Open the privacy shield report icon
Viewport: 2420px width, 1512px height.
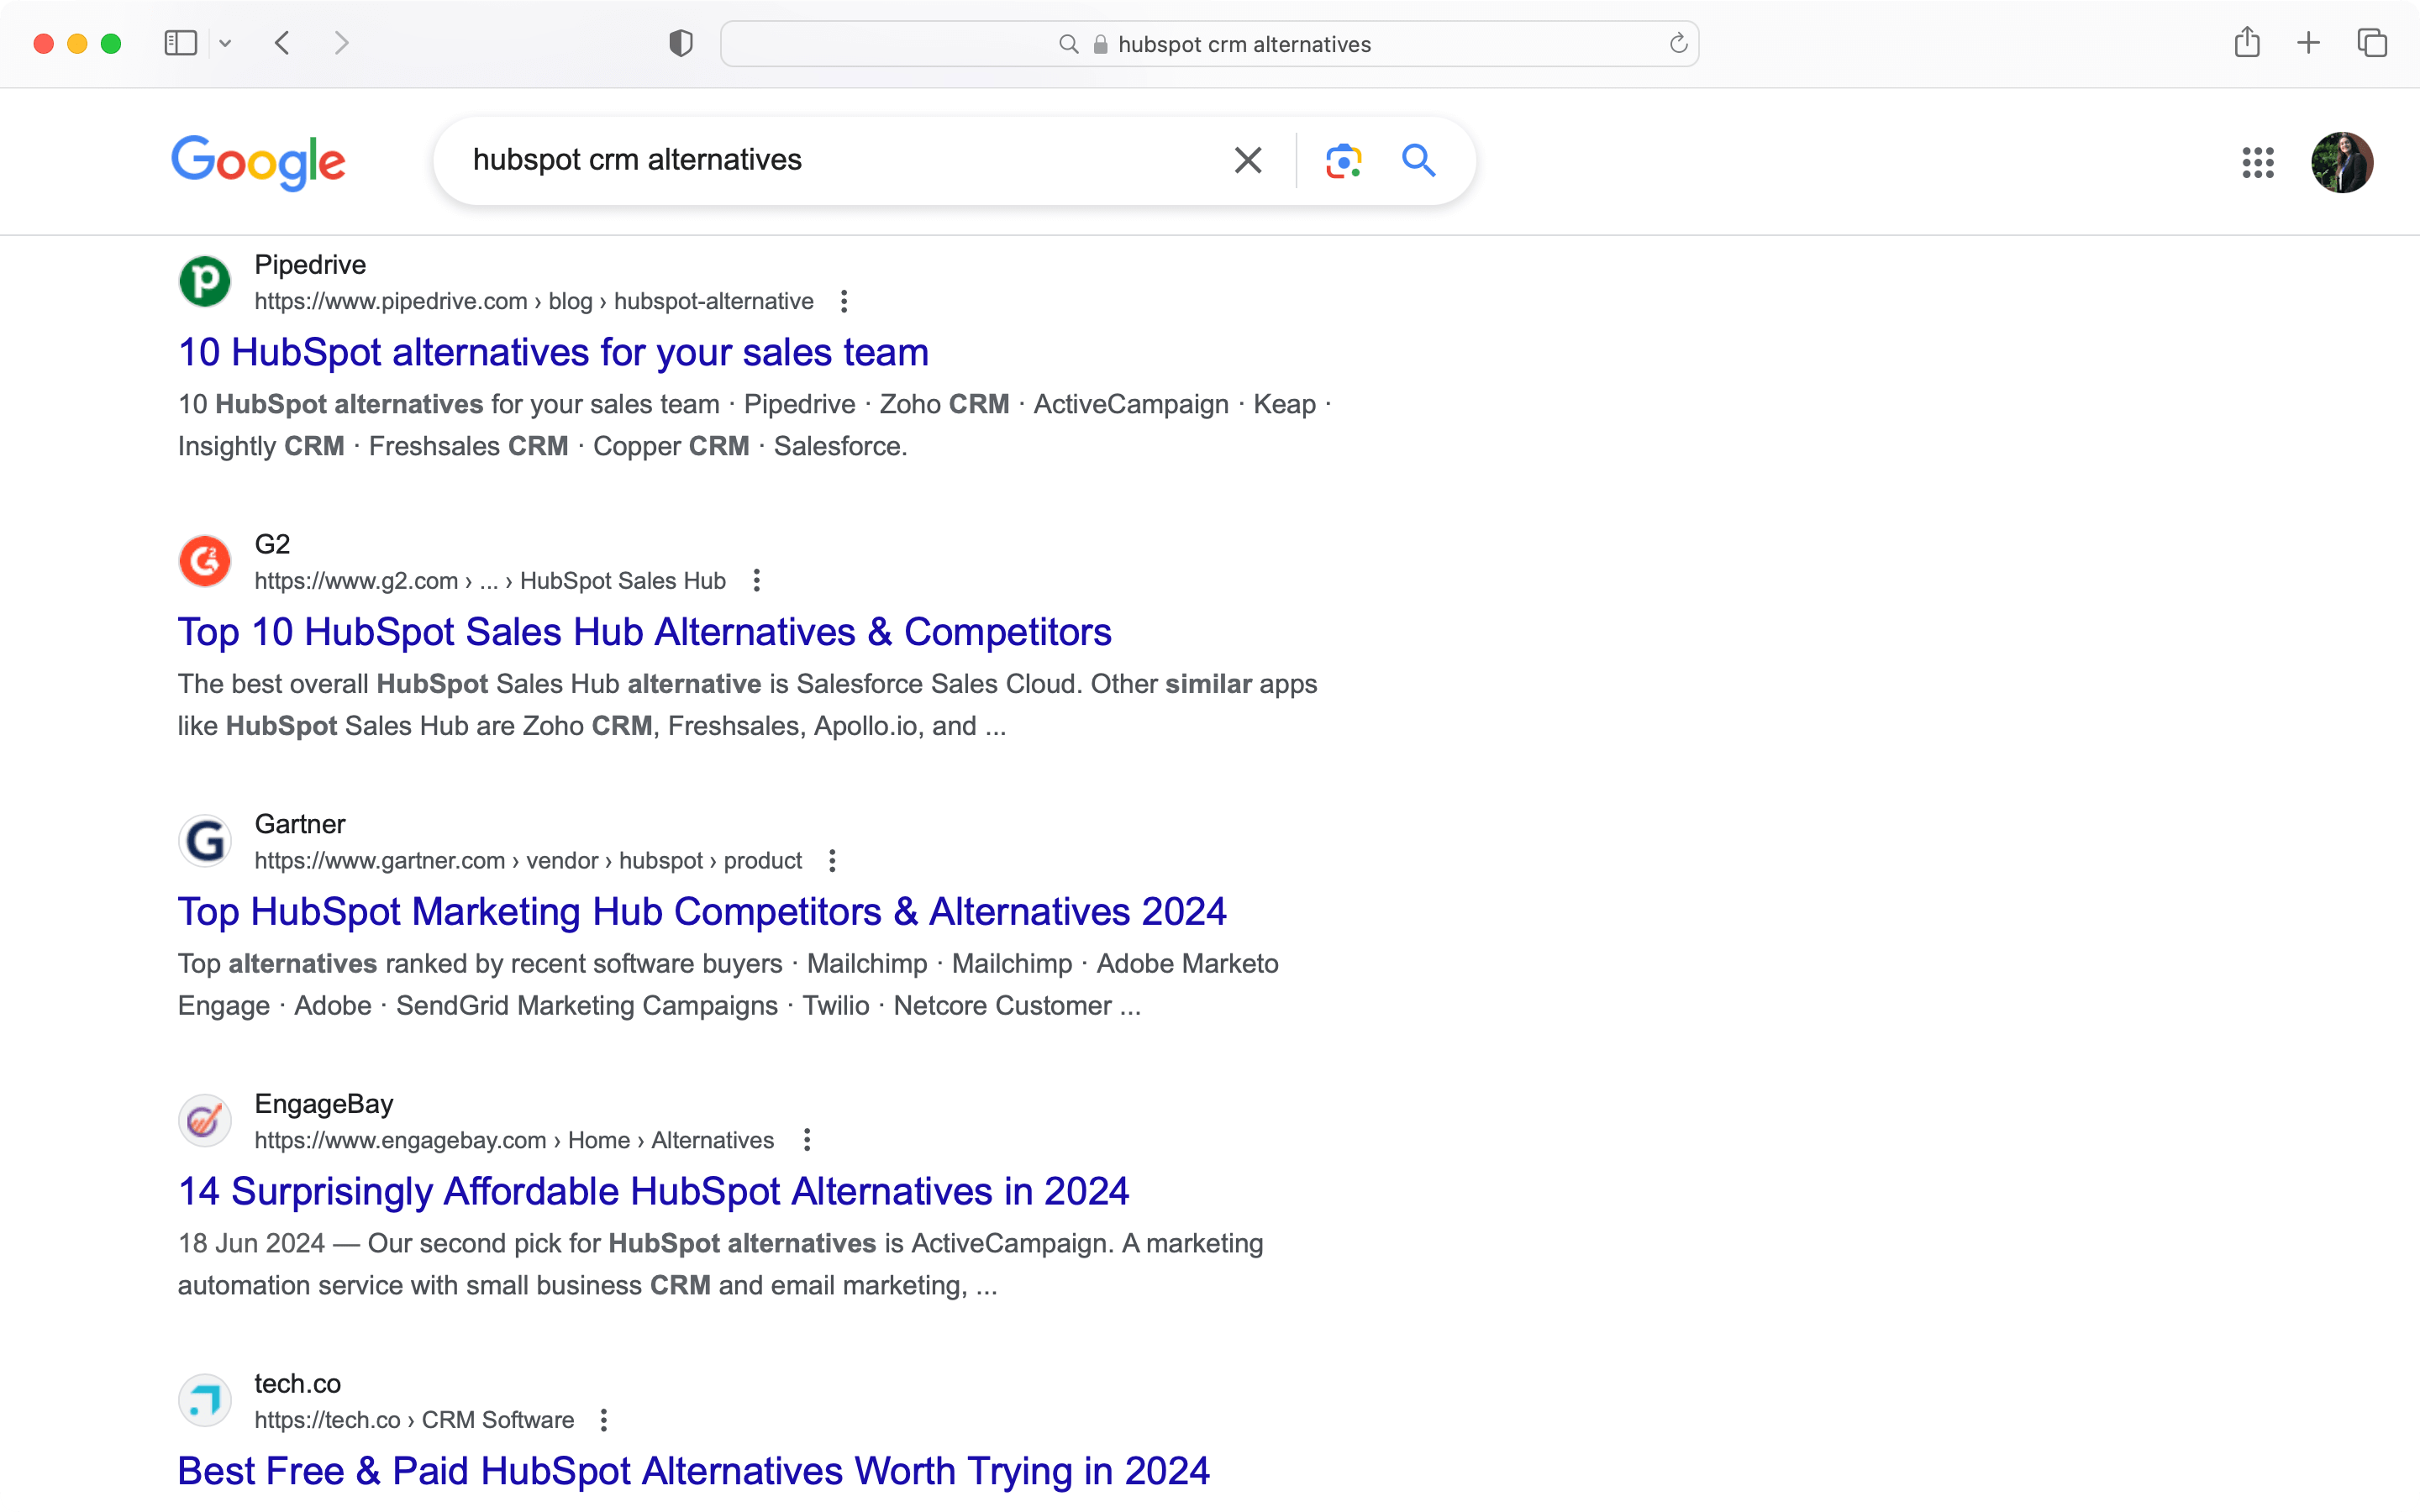point(681,43)
